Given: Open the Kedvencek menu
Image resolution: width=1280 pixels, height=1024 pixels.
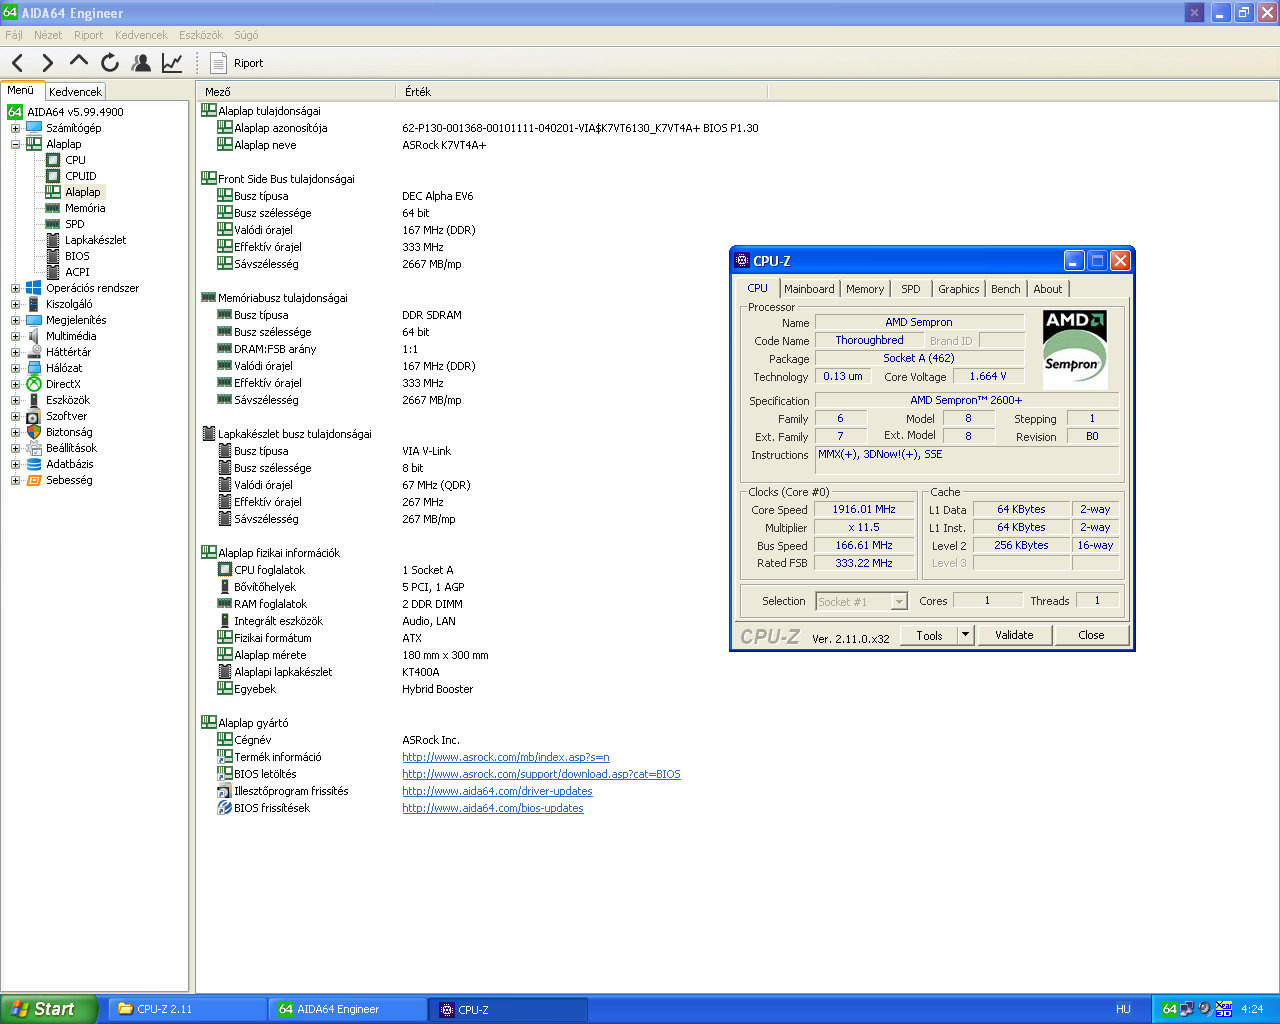Looking at the screenshot, I should click(x=141, y=35).
